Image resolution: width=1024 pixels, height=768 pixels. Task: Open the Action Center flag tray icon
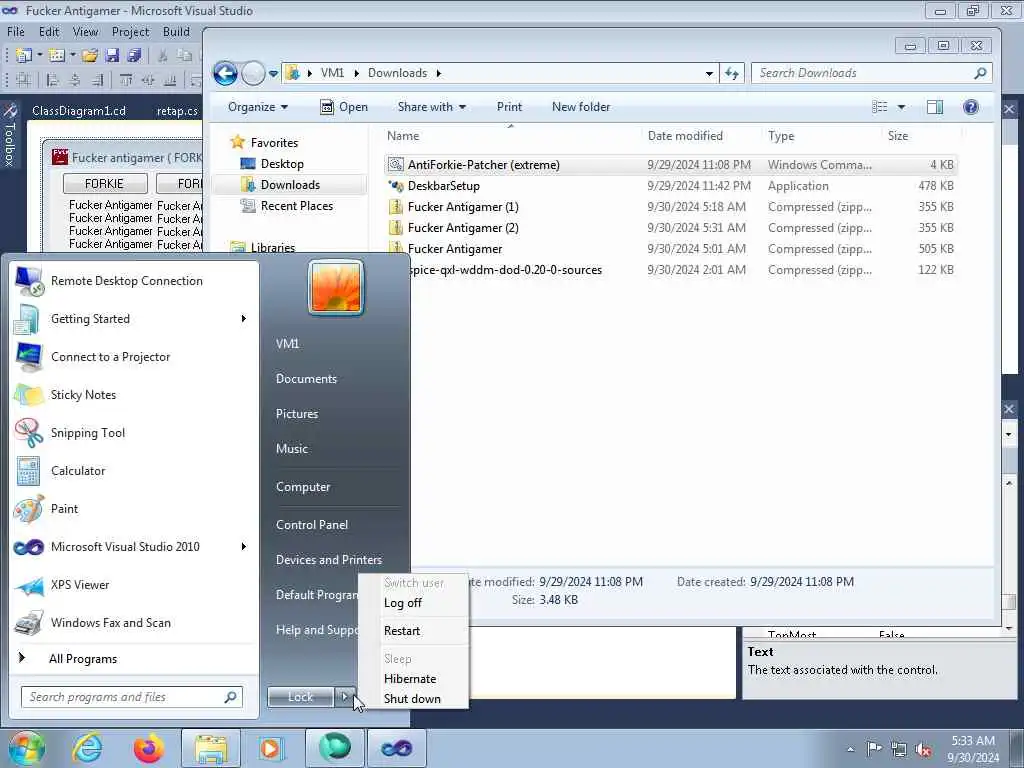click(x=874, y=749)
